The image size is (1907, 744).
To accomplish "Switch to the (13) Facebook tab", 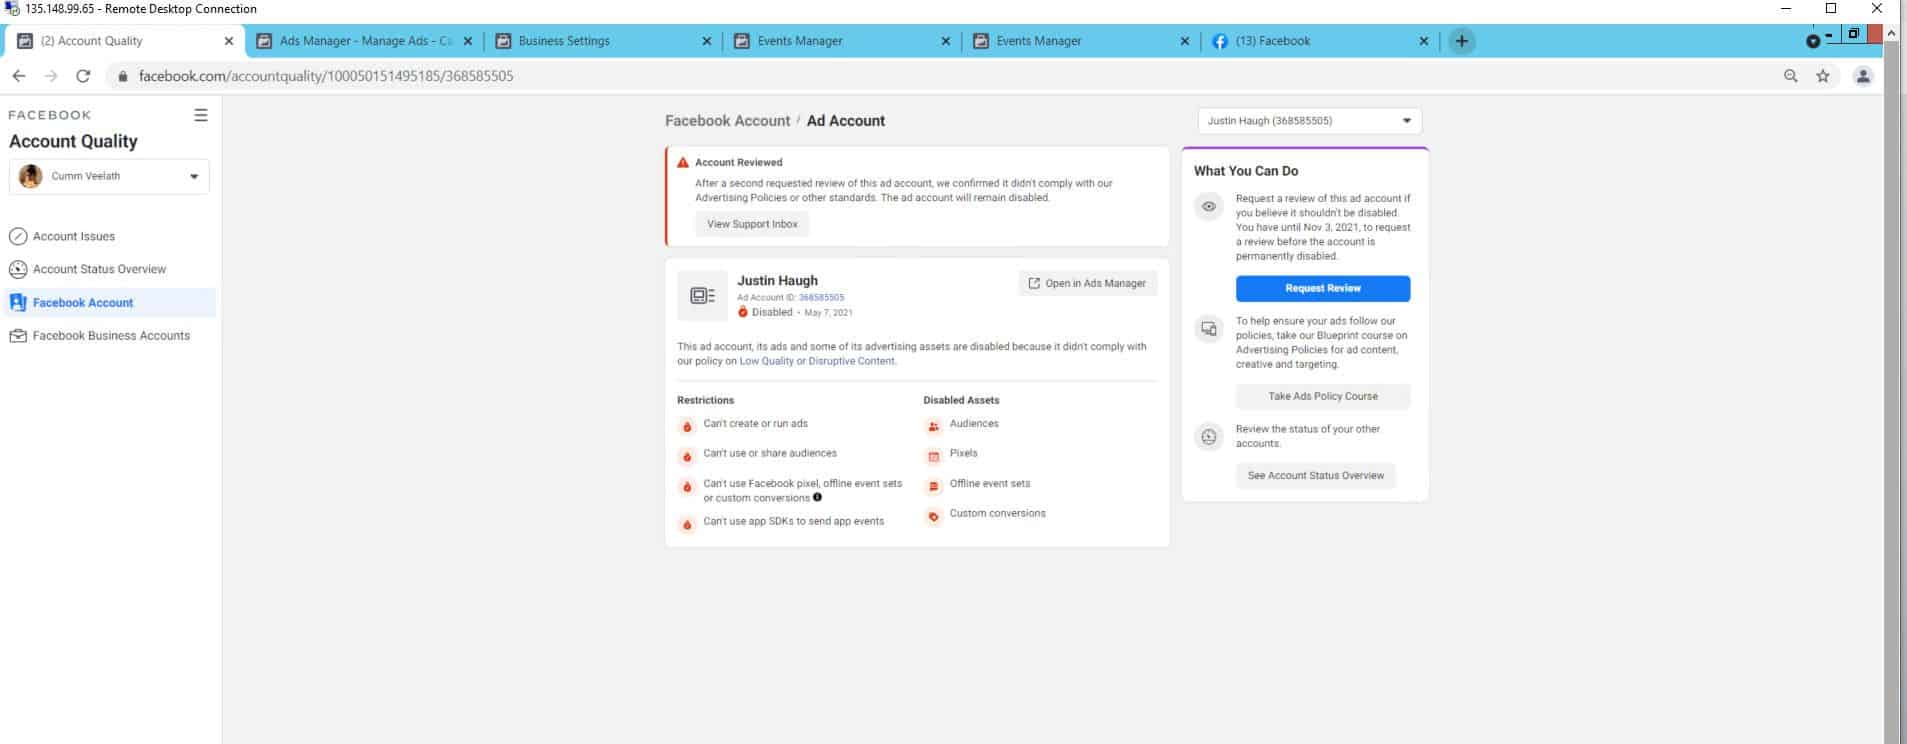I will [1272, 41].
